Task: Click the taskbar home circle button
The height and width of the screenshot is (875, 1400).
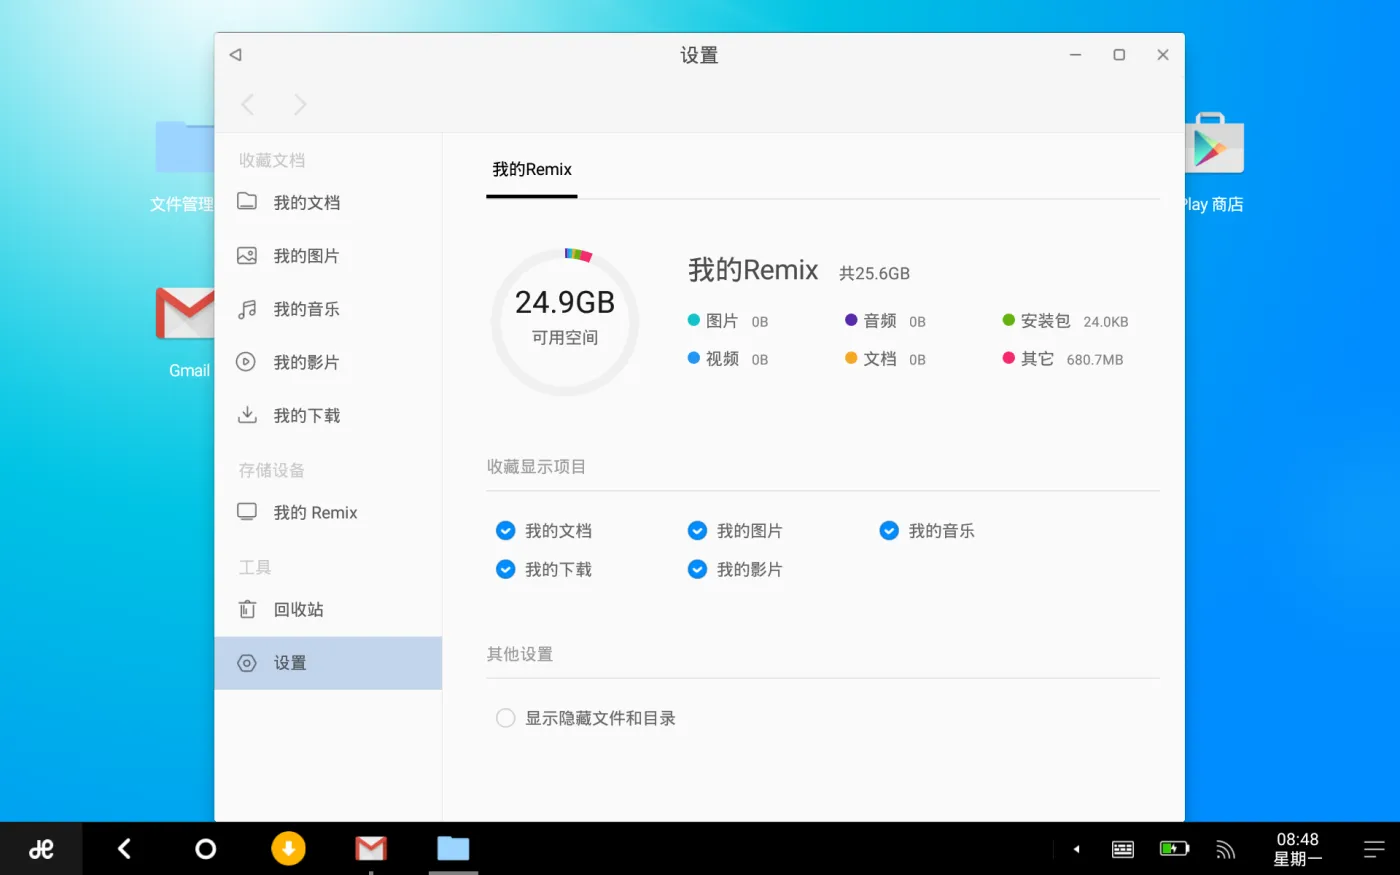Action: coord(206,849)
